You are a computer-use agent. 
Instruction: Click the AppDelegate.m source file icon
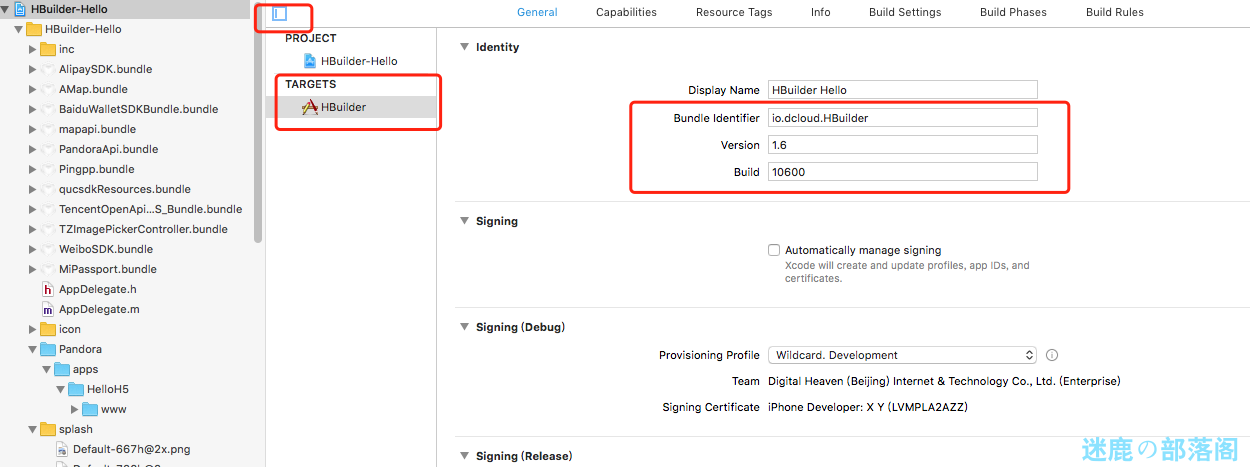click(x=47, y=309)
